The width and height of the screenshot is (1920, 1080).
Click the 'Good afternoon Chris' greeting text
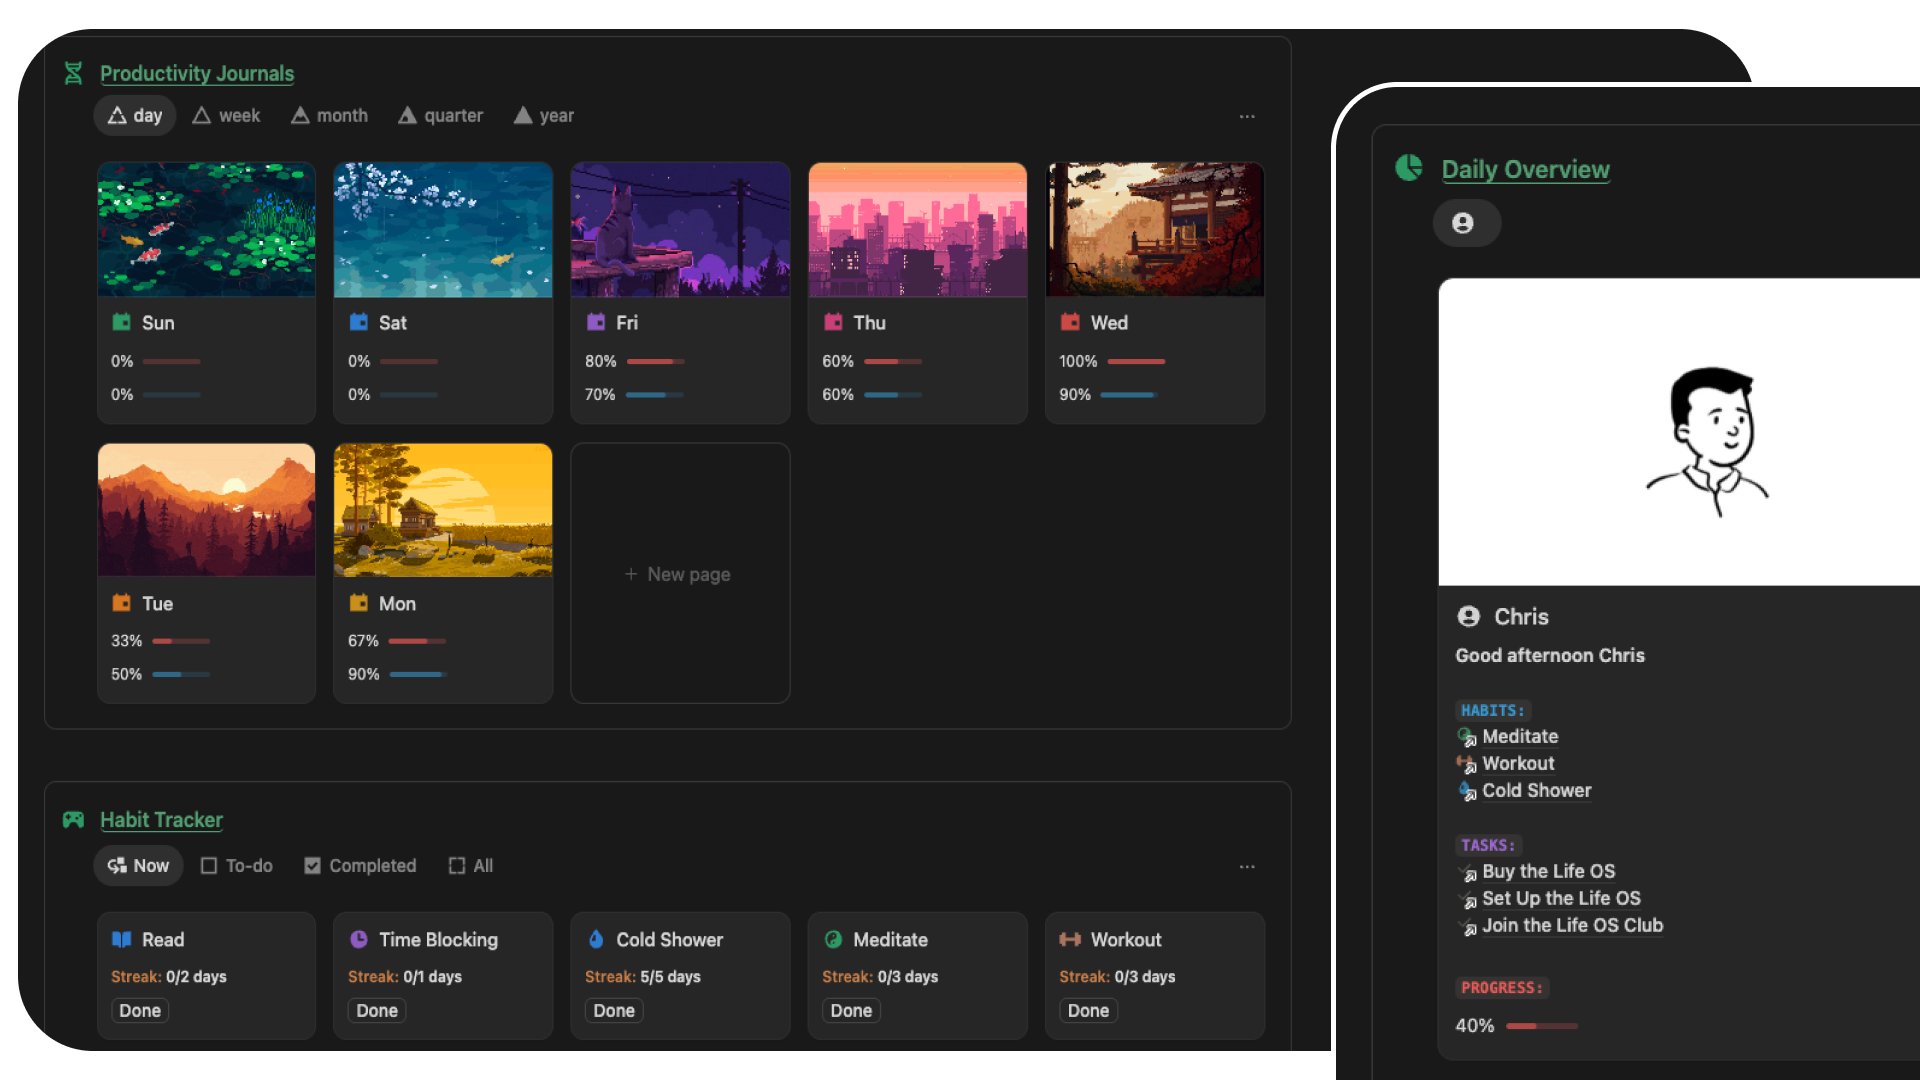pos(1550,656)
